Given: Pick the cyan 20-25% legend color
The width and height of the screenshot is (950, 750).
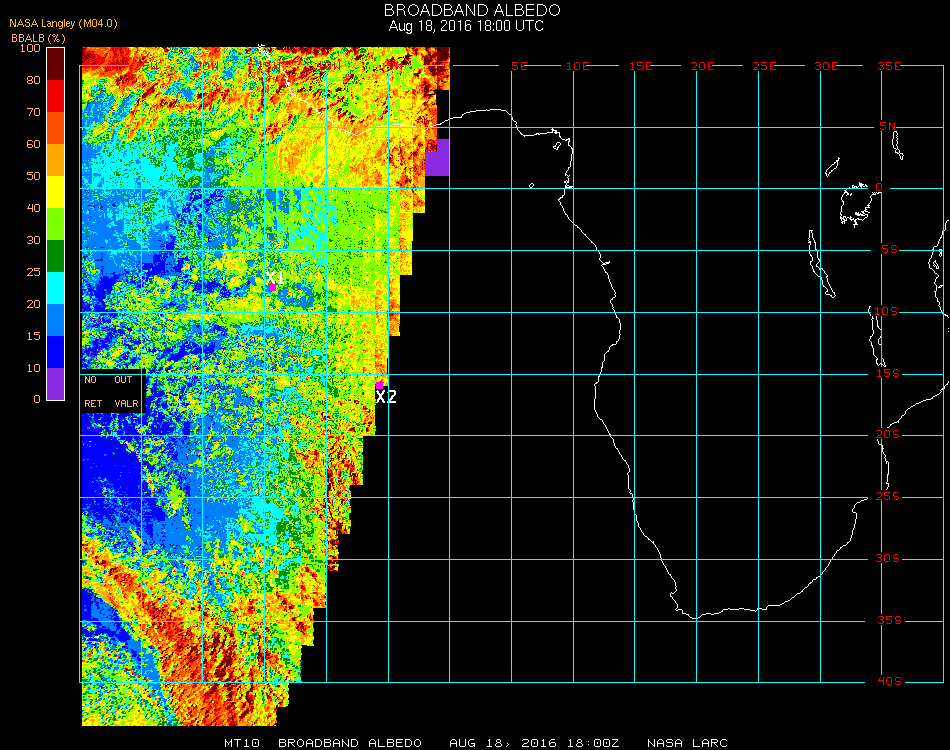Looking at the screenshot, I should (56, 288).
